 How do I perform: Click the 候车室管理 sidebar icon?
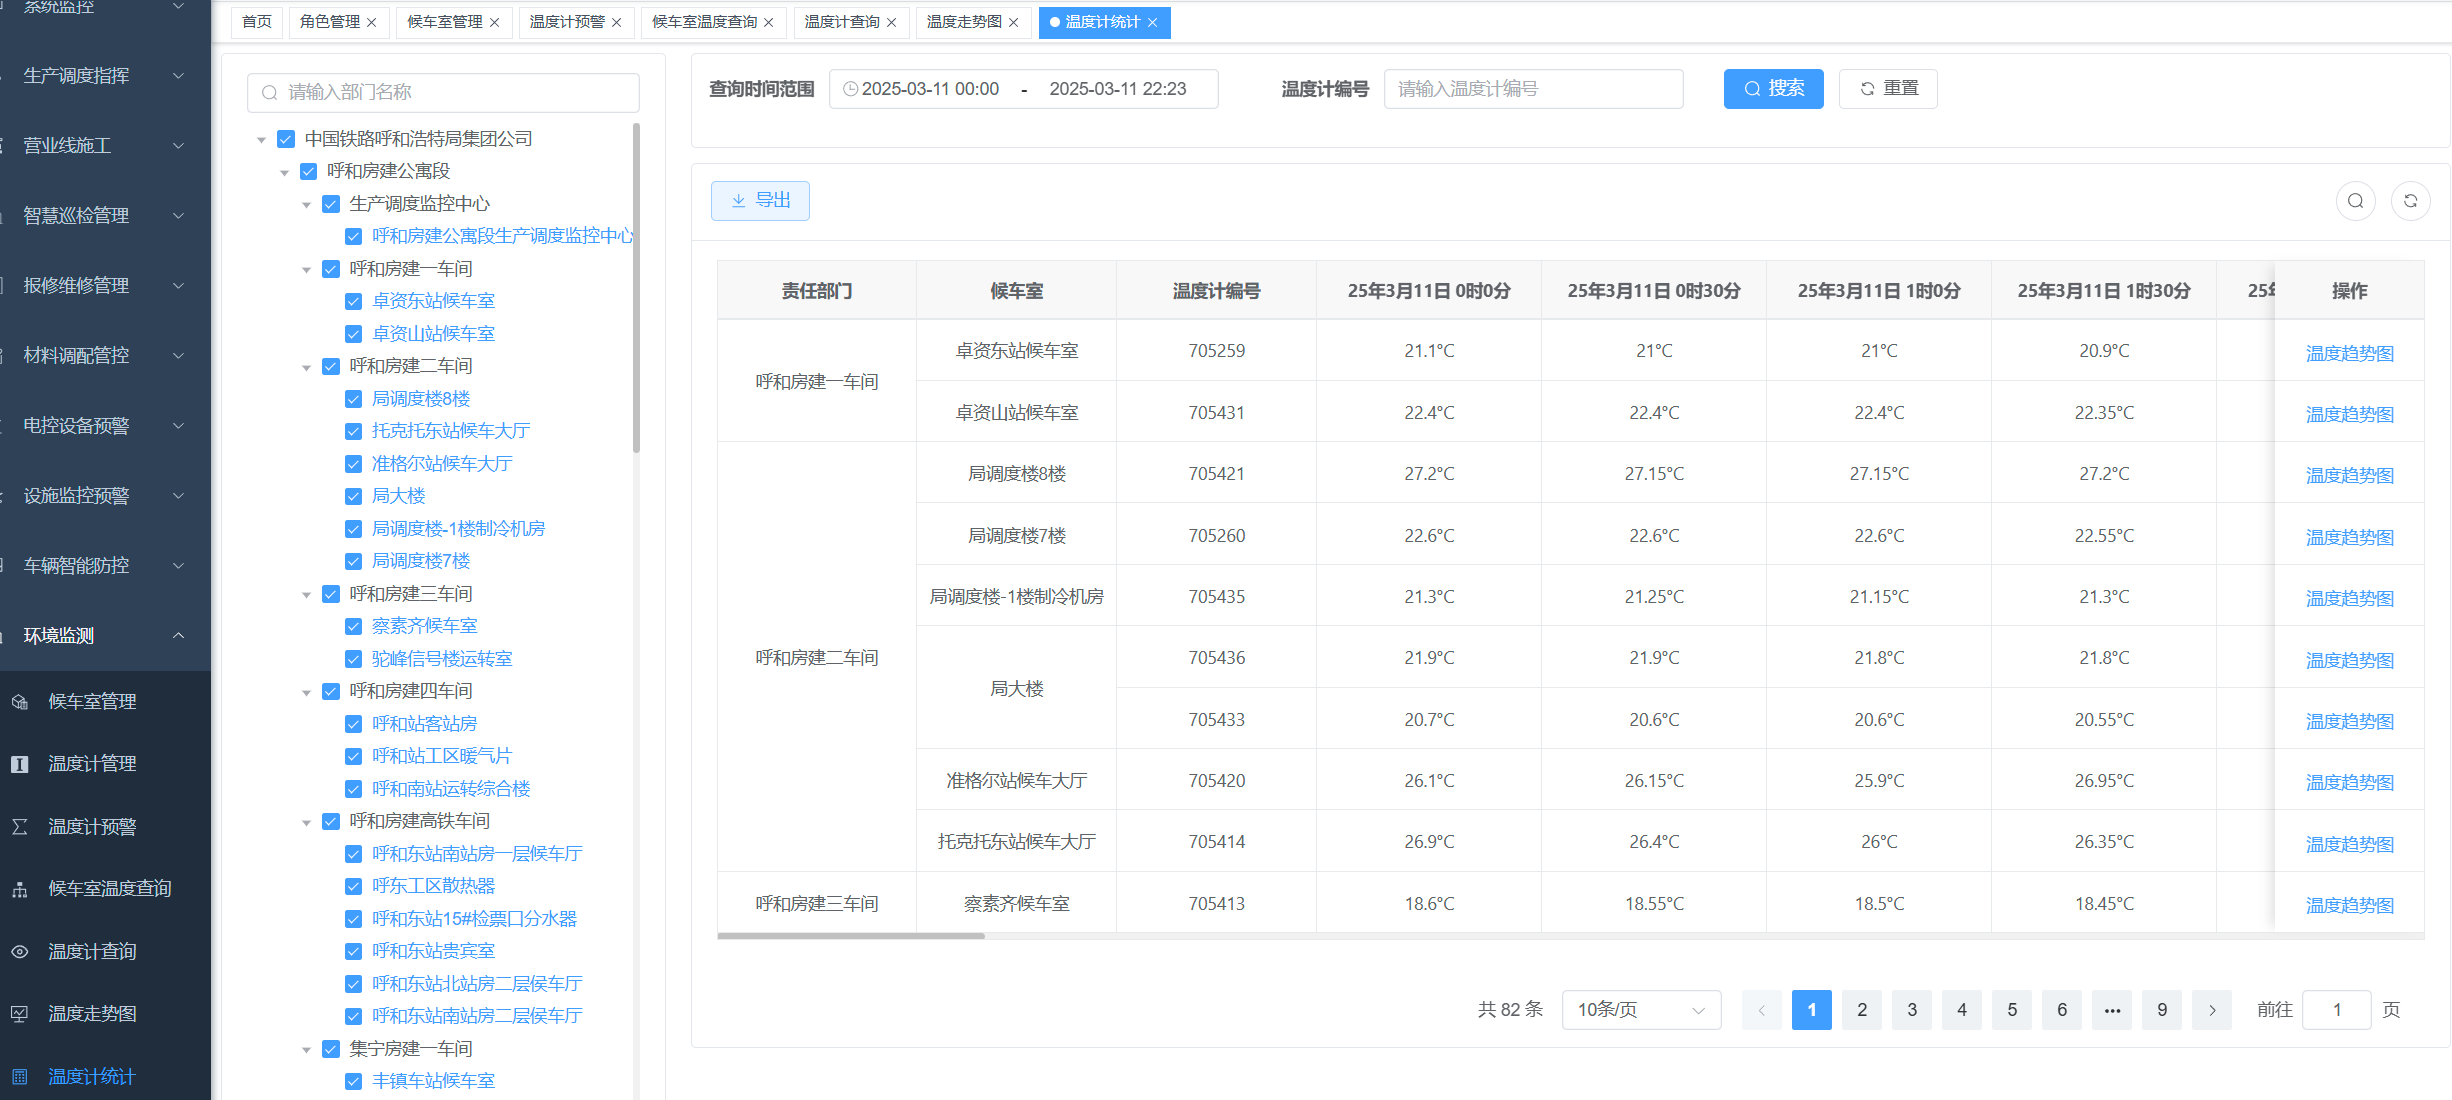[20, 702]
